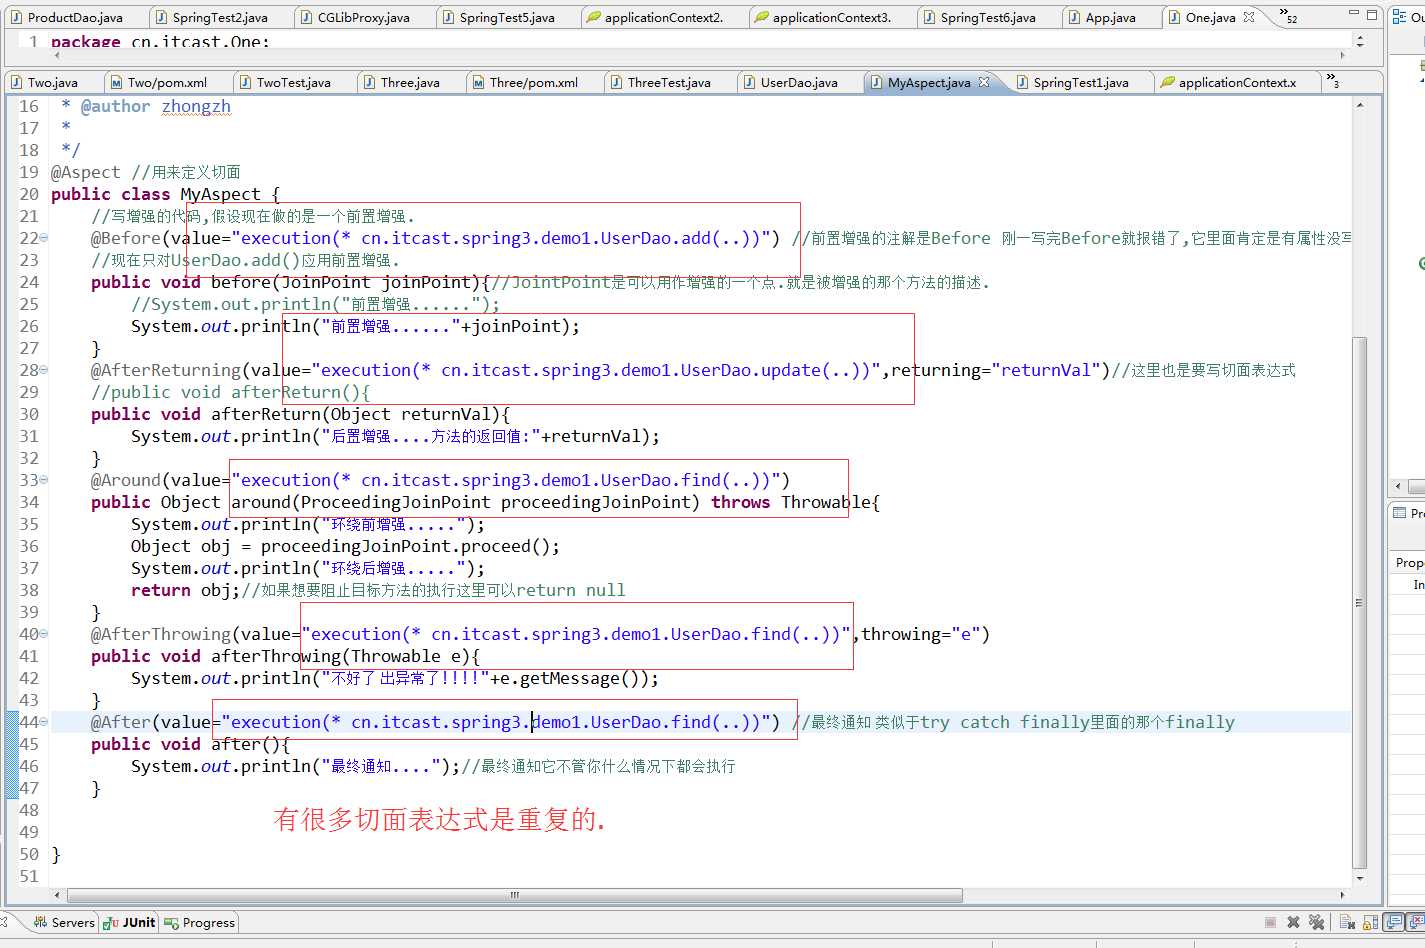Minimize the upper editor area
The height and width of the screenshot is (948, 1425).
[1354, 14]
